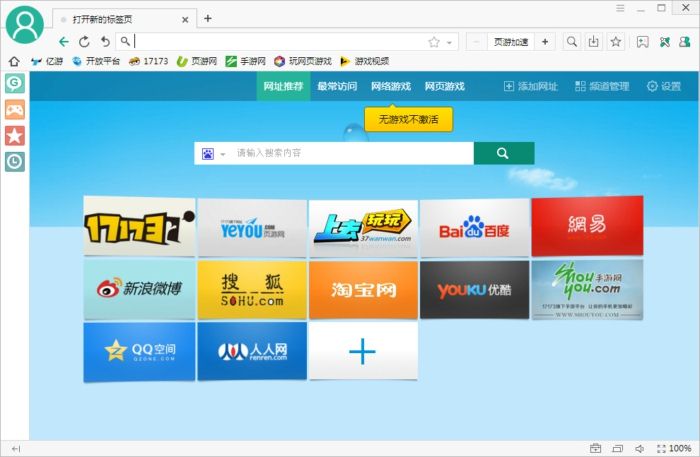Switch to the 网址推荐 tab

(x=283, y=86)
